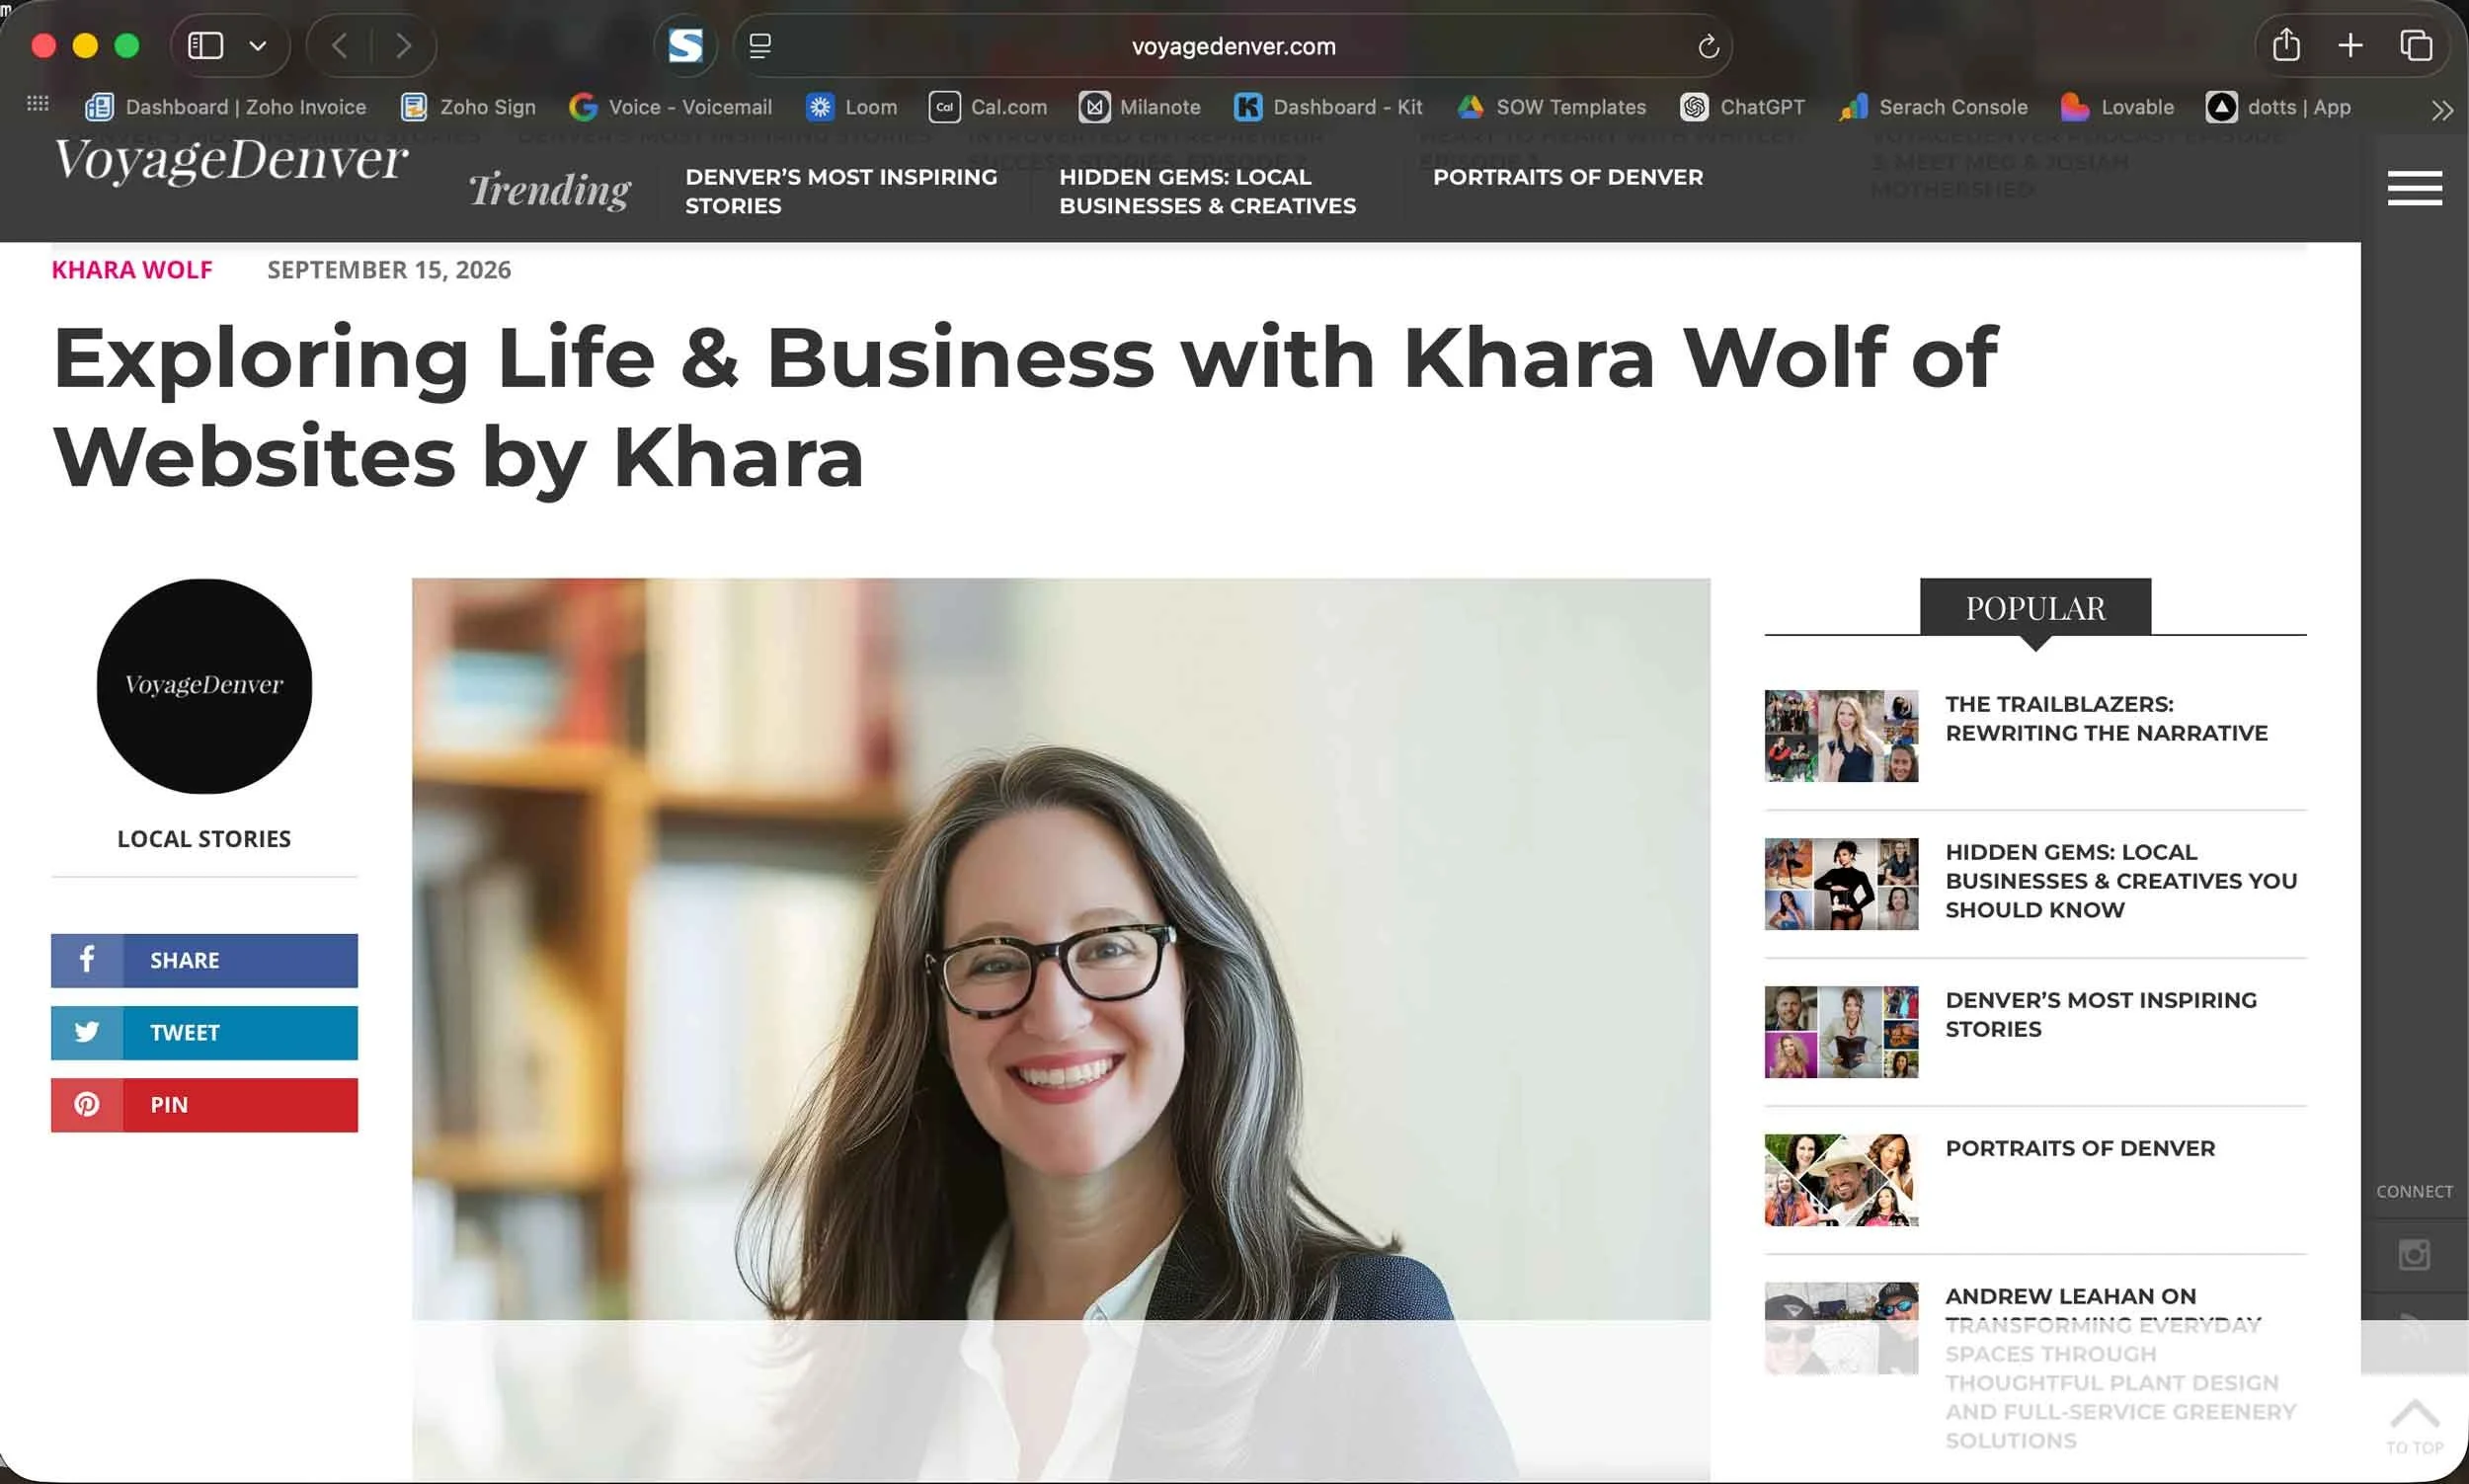Add a new tab with the plus icon
Image resolution: width=2469 pixels, height=1484 pixels.
[x=2350, y=46]
